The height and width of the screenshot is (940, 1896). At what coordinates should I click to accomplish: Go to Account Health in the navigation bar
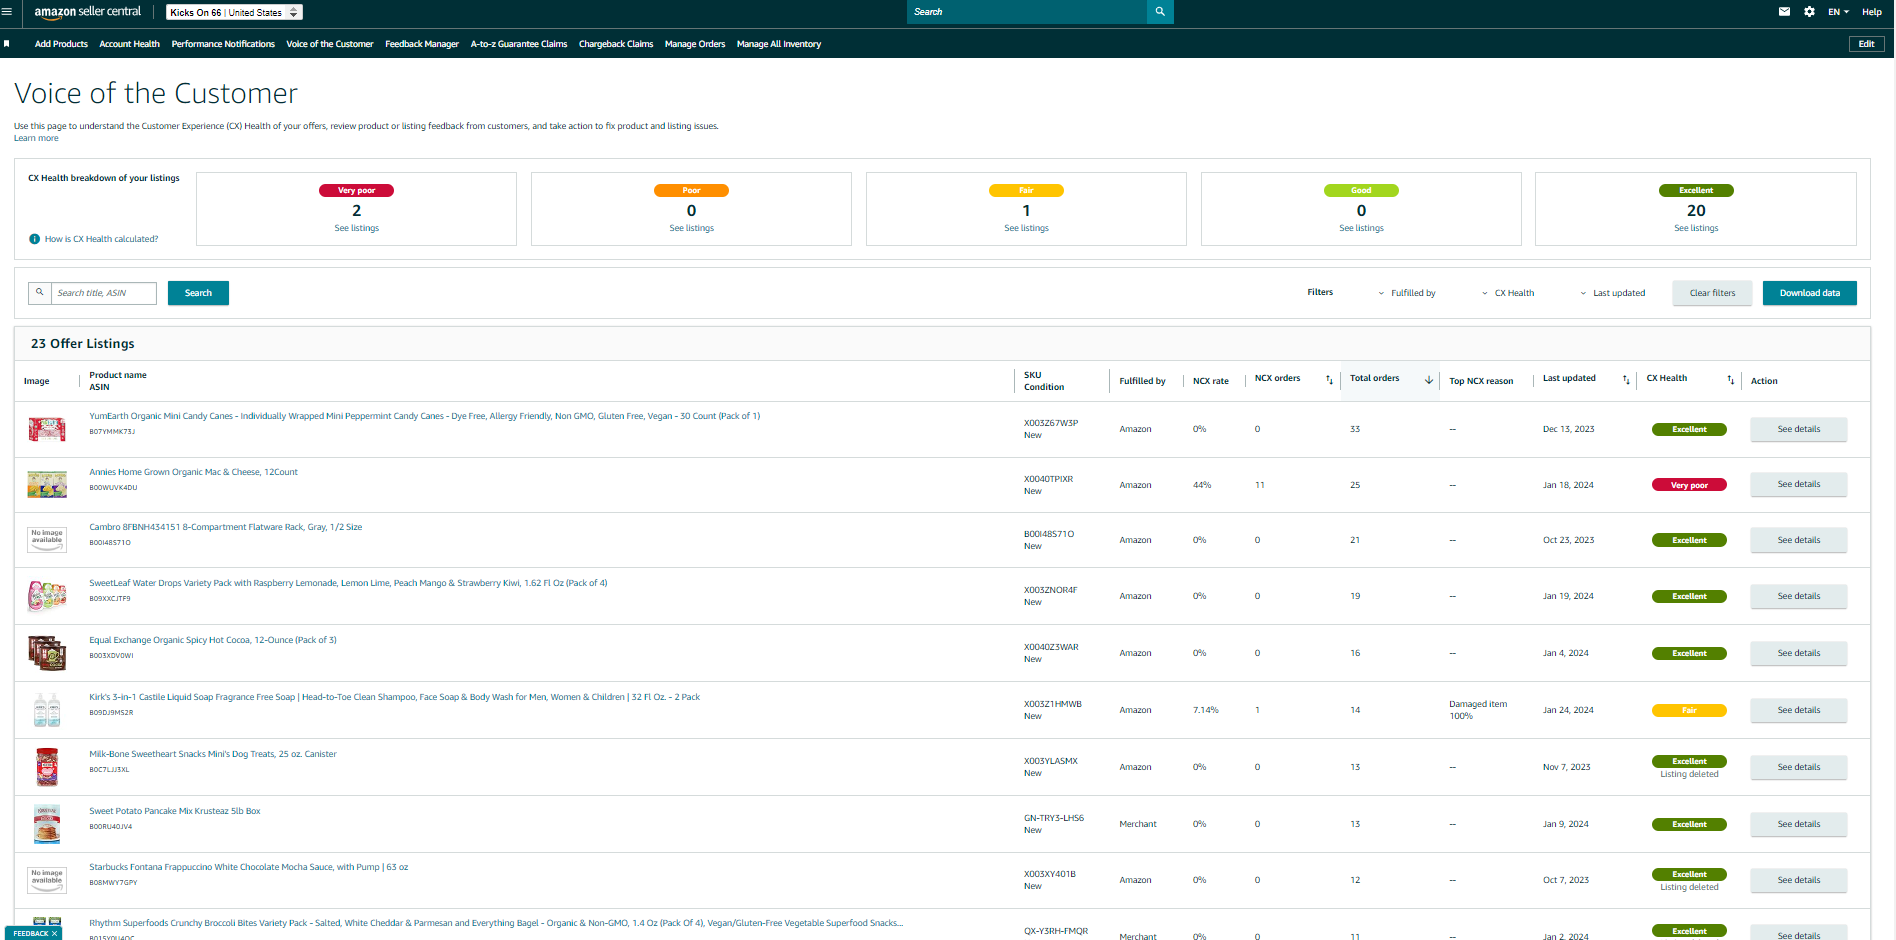(129, 44)
